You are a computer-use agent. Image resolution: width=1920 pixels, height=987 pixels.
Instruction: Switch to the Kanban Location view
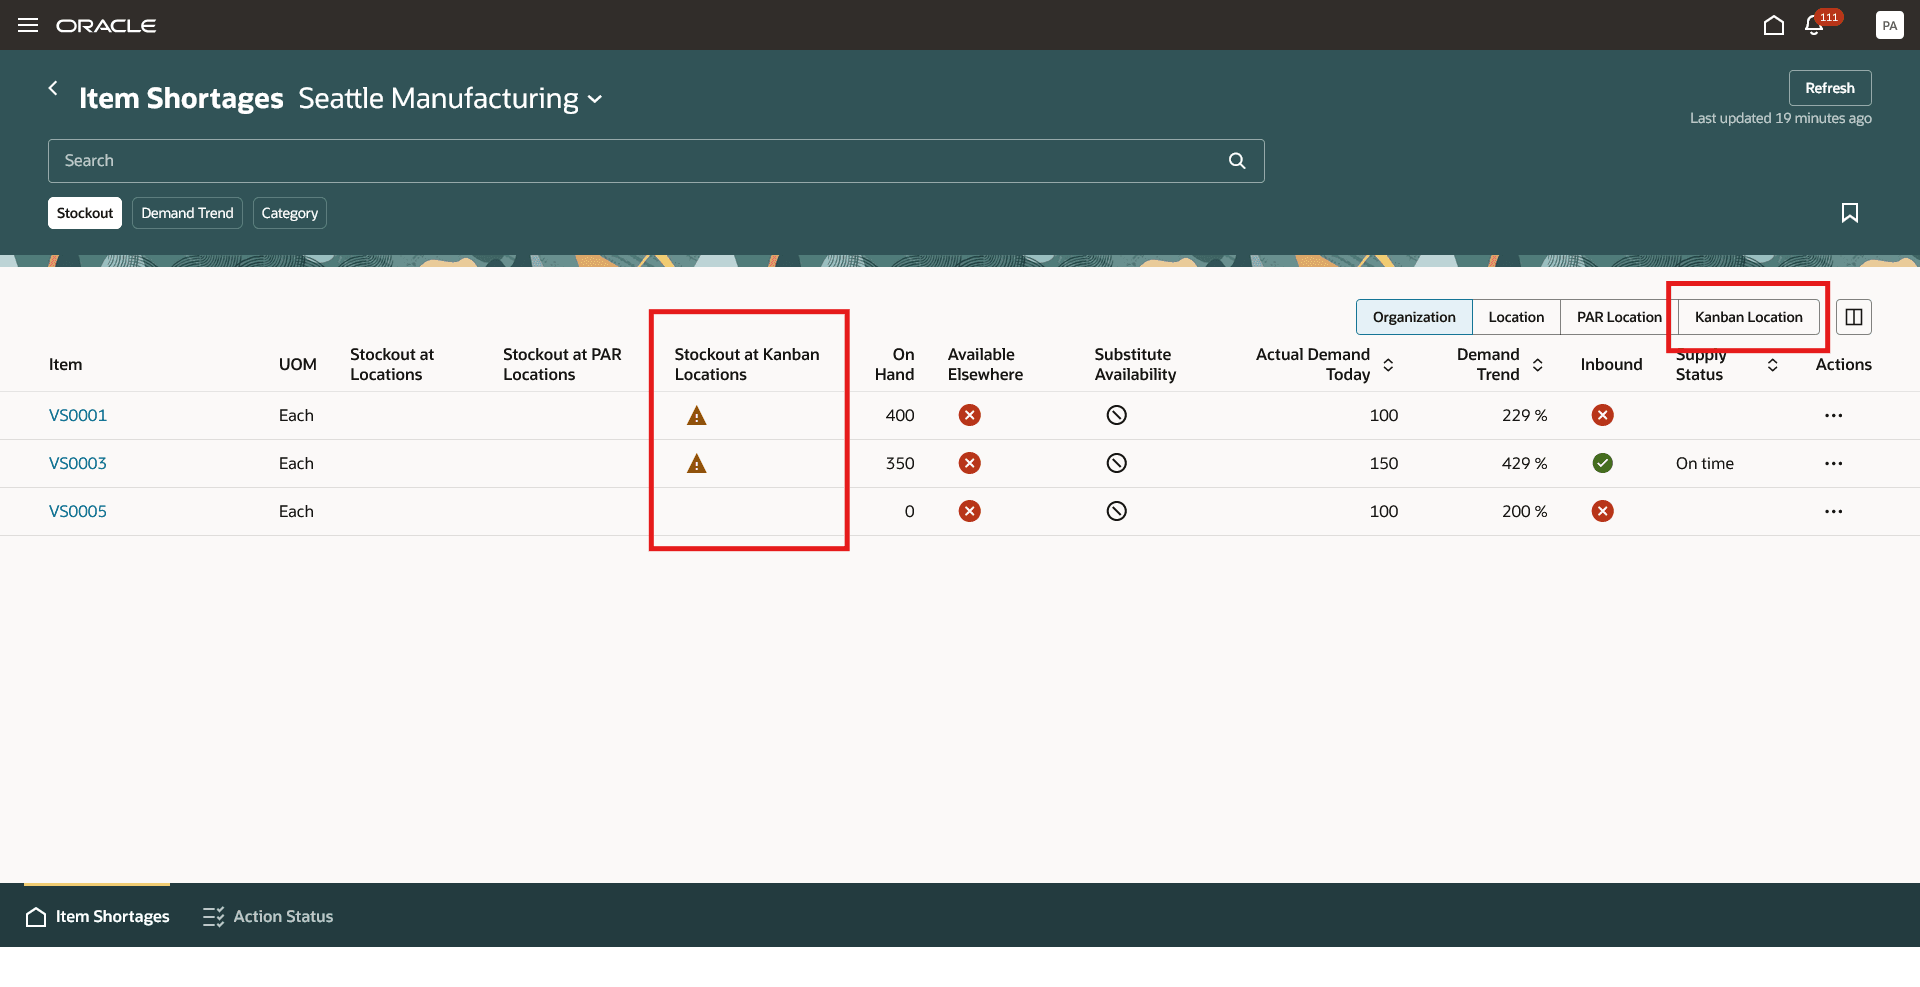click(x=1747, y=317)
